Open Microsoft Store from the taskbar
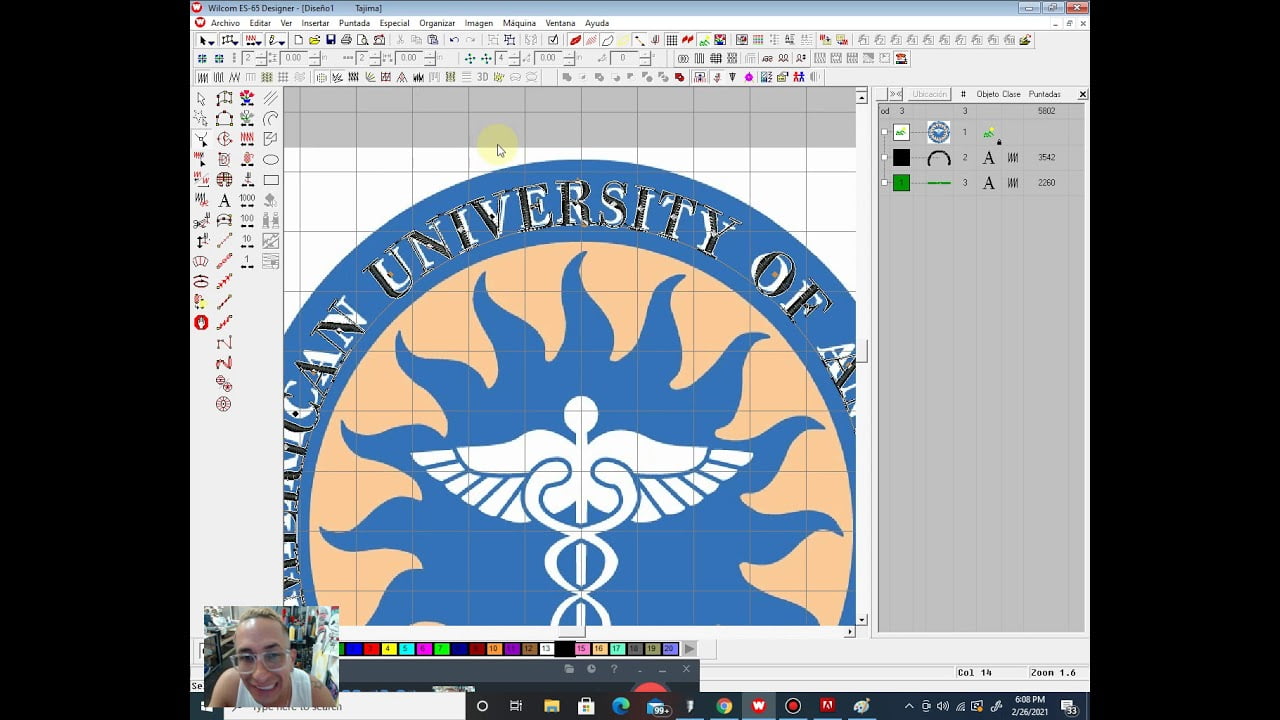1280x720 pixels. click(x=586, y=706)
